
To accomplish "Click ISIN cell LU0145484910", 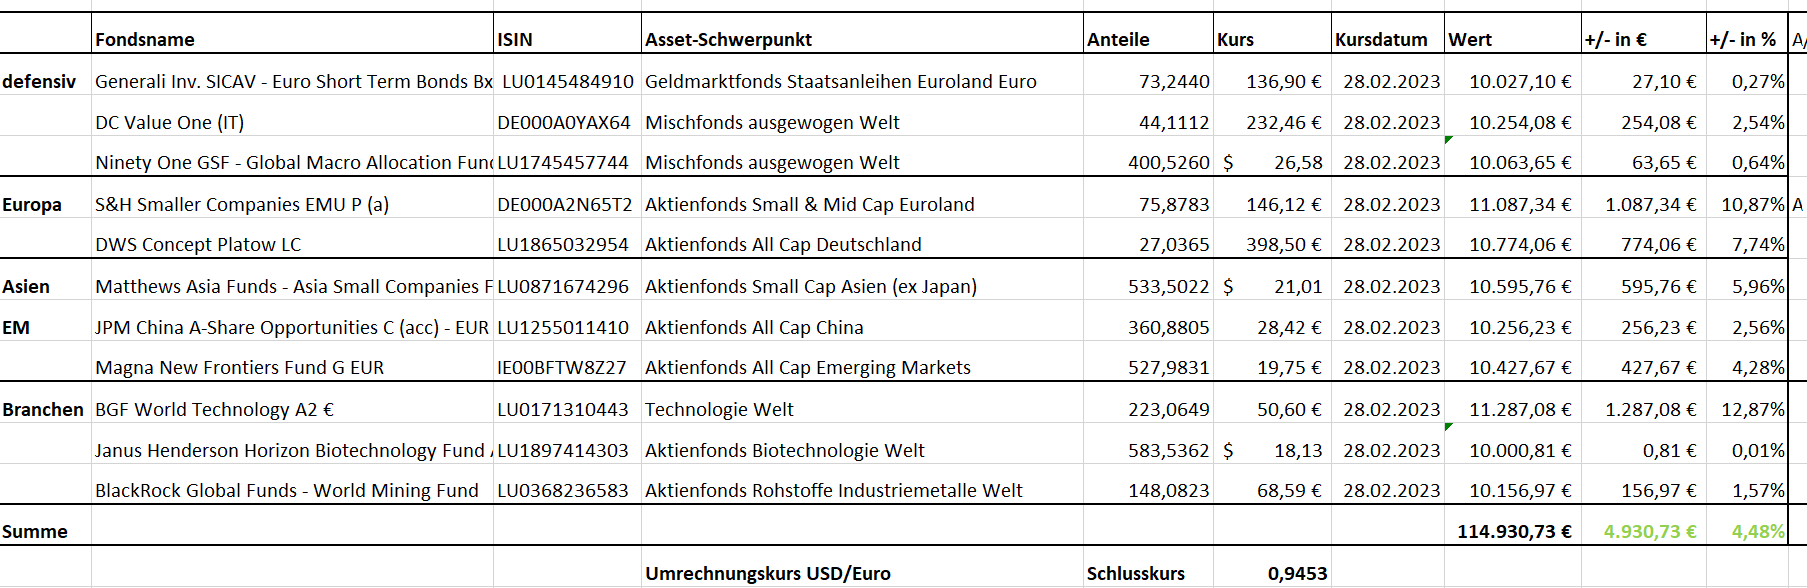I will pos(567,82).
